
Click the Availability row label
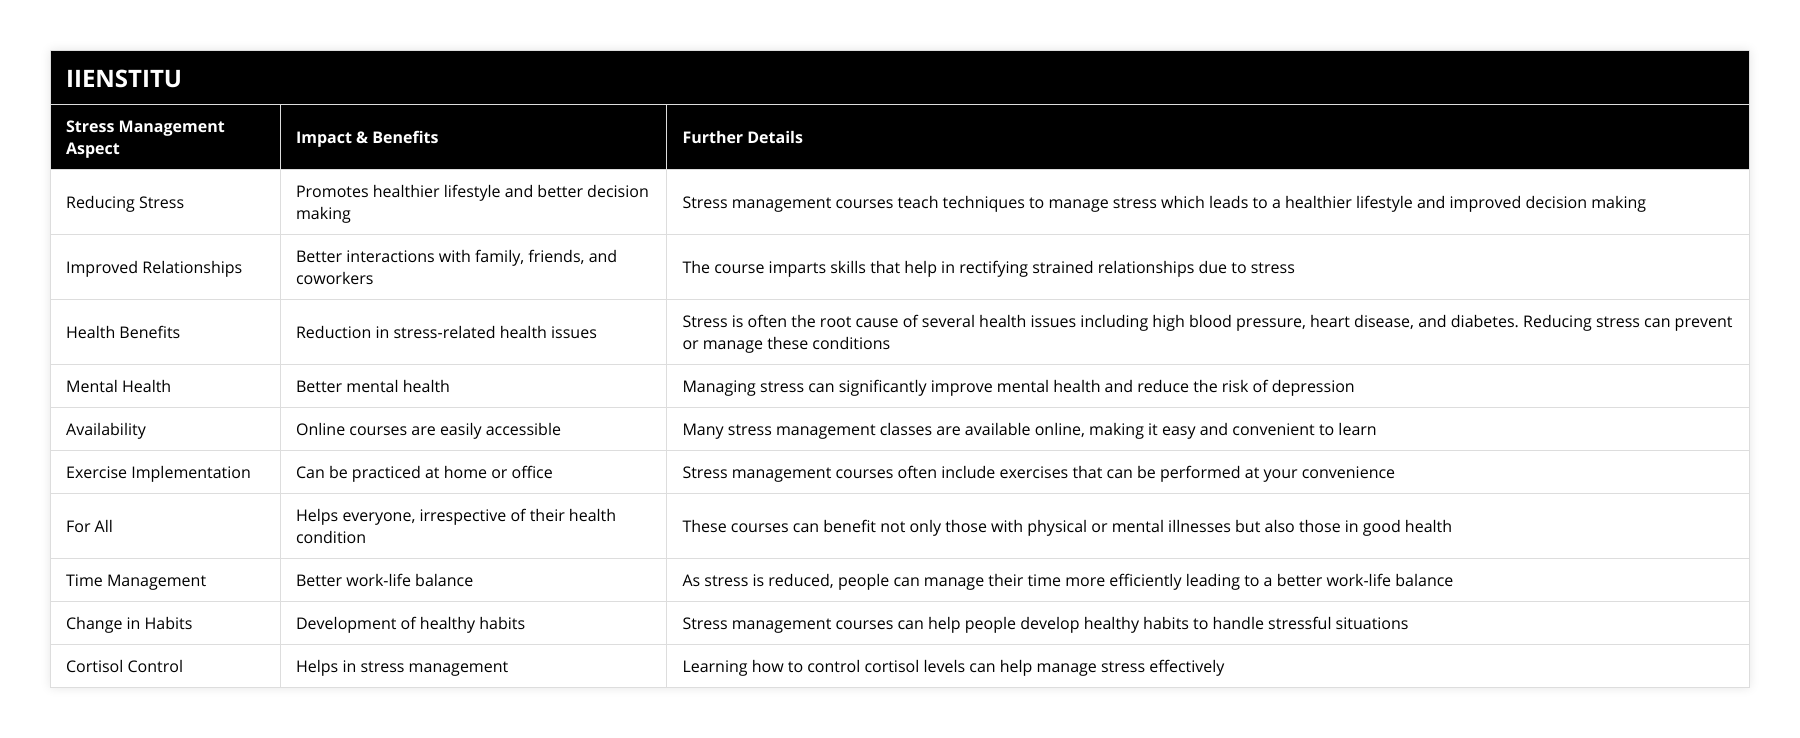click(x=106, y=429)
